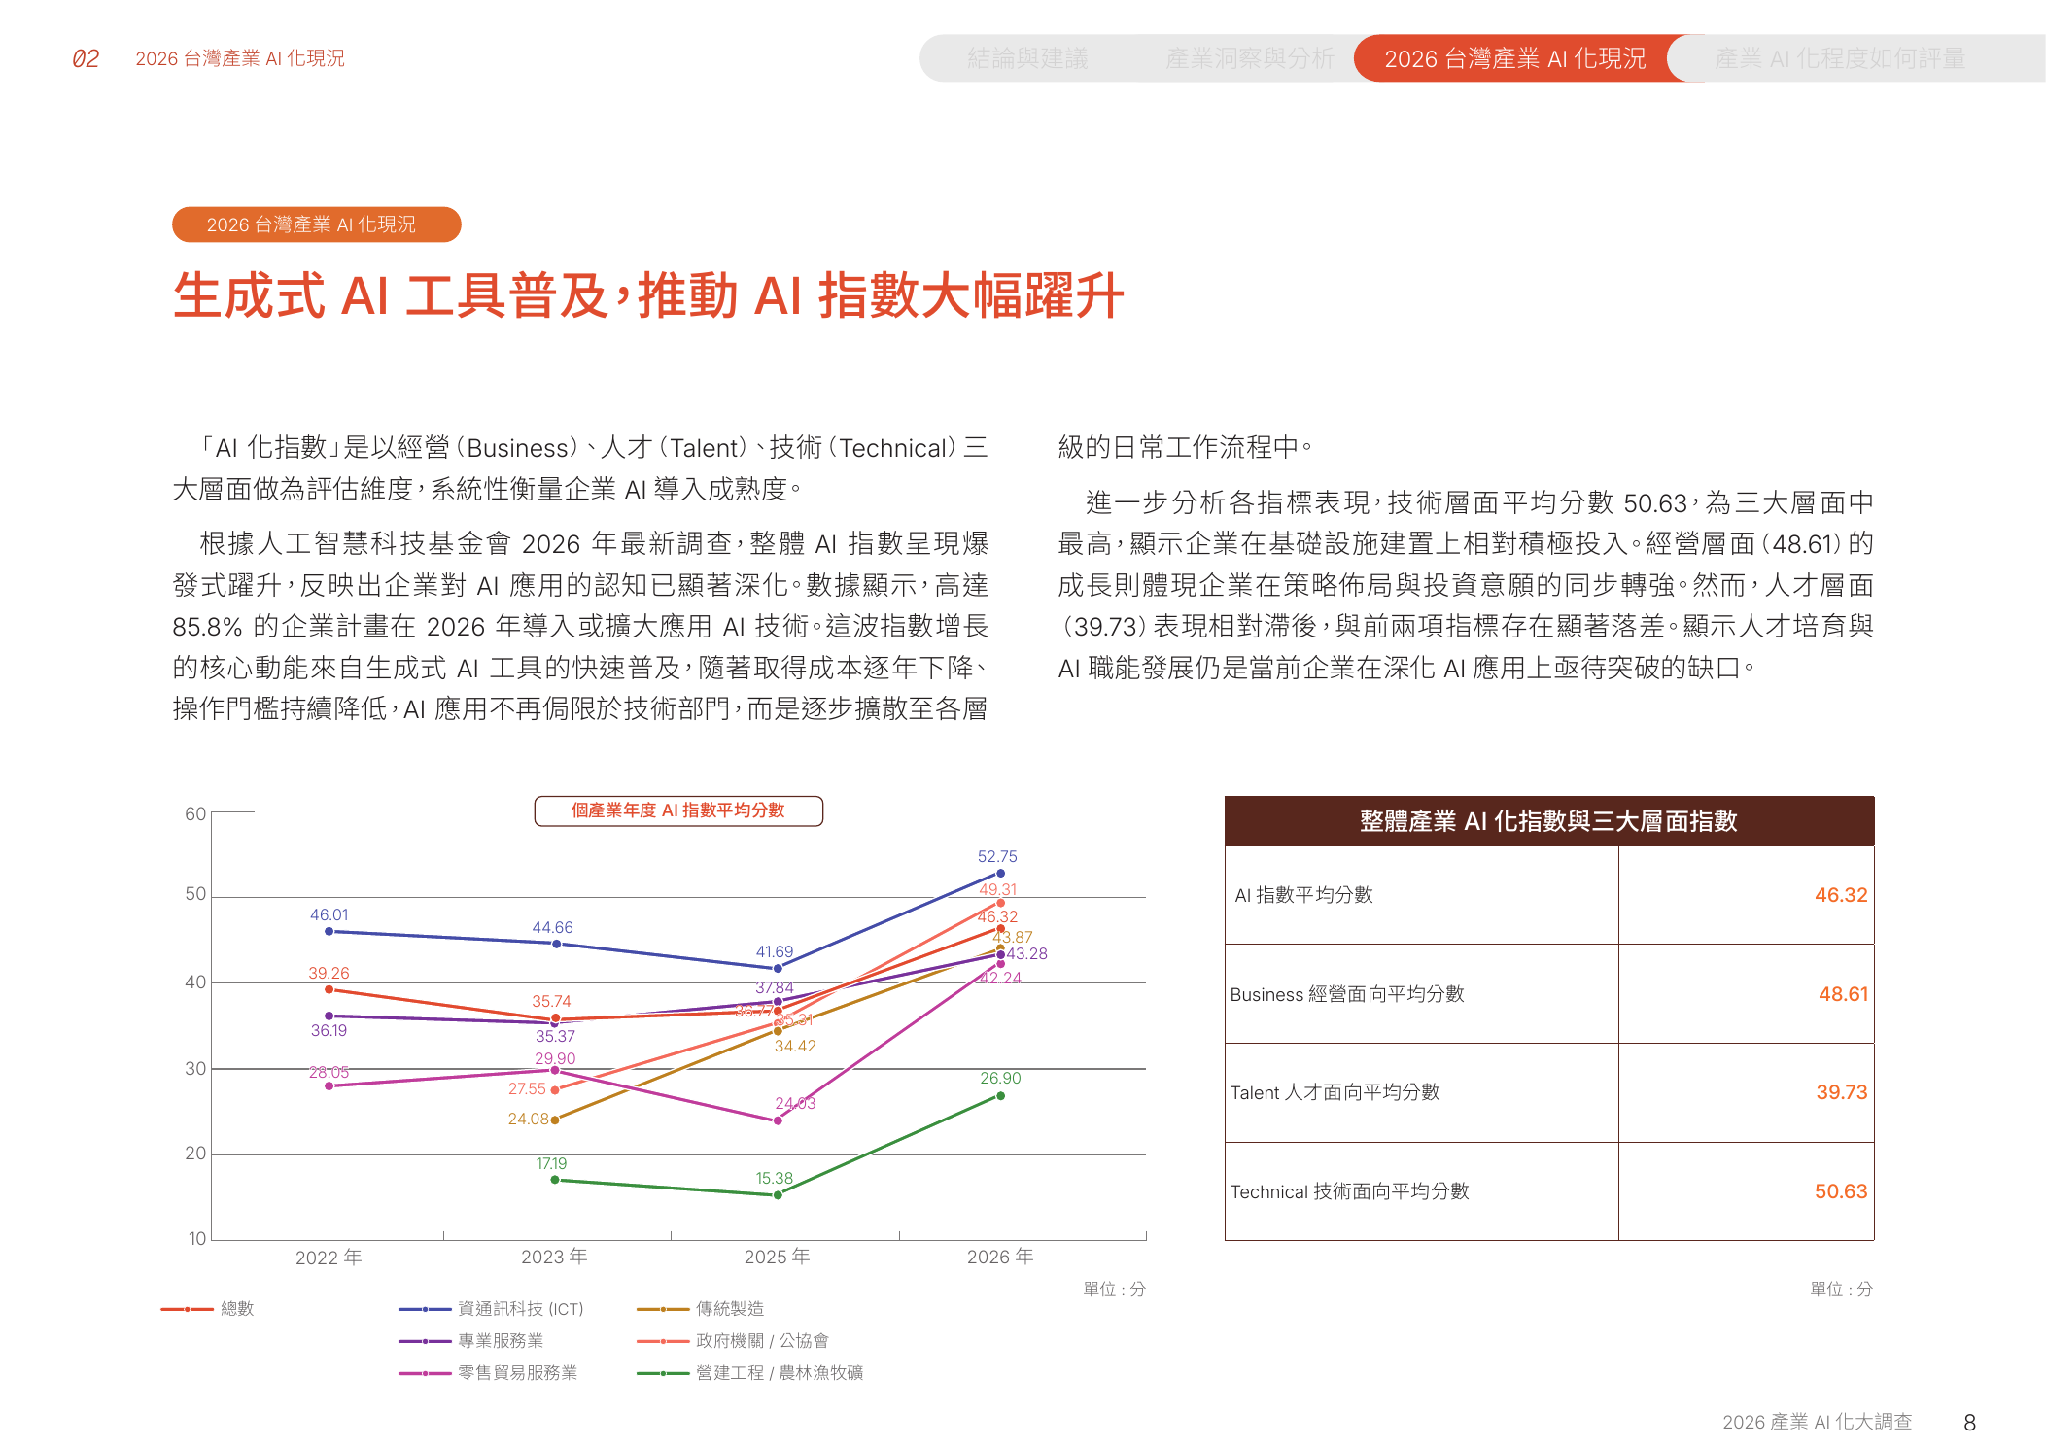The height and width of the screenshot is (1447, 2046).
Task: Click the 24.03 data label
Action: [x=795, y=1104]
